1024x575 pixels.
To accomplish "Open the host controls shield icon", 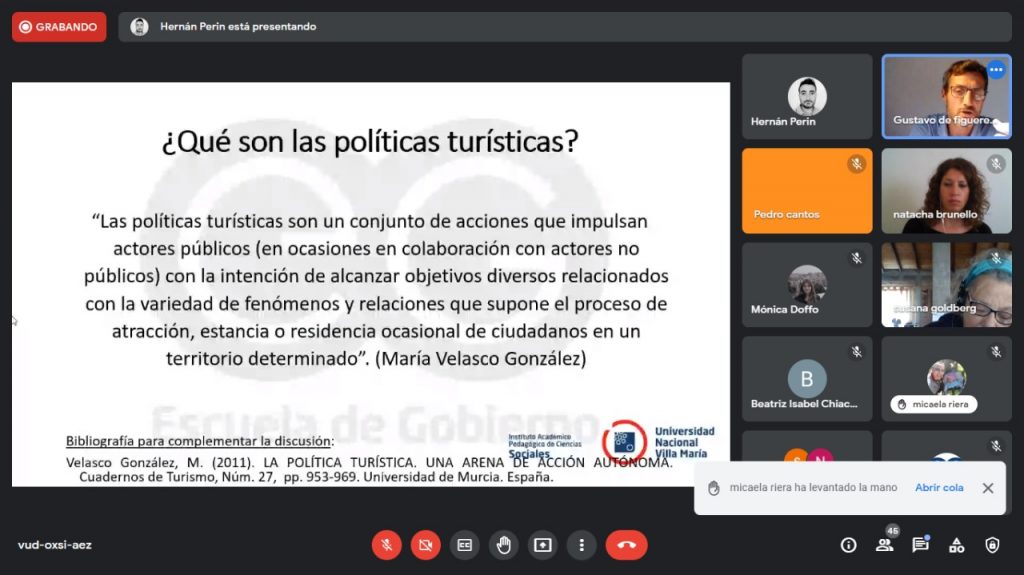I will [992, 545].
